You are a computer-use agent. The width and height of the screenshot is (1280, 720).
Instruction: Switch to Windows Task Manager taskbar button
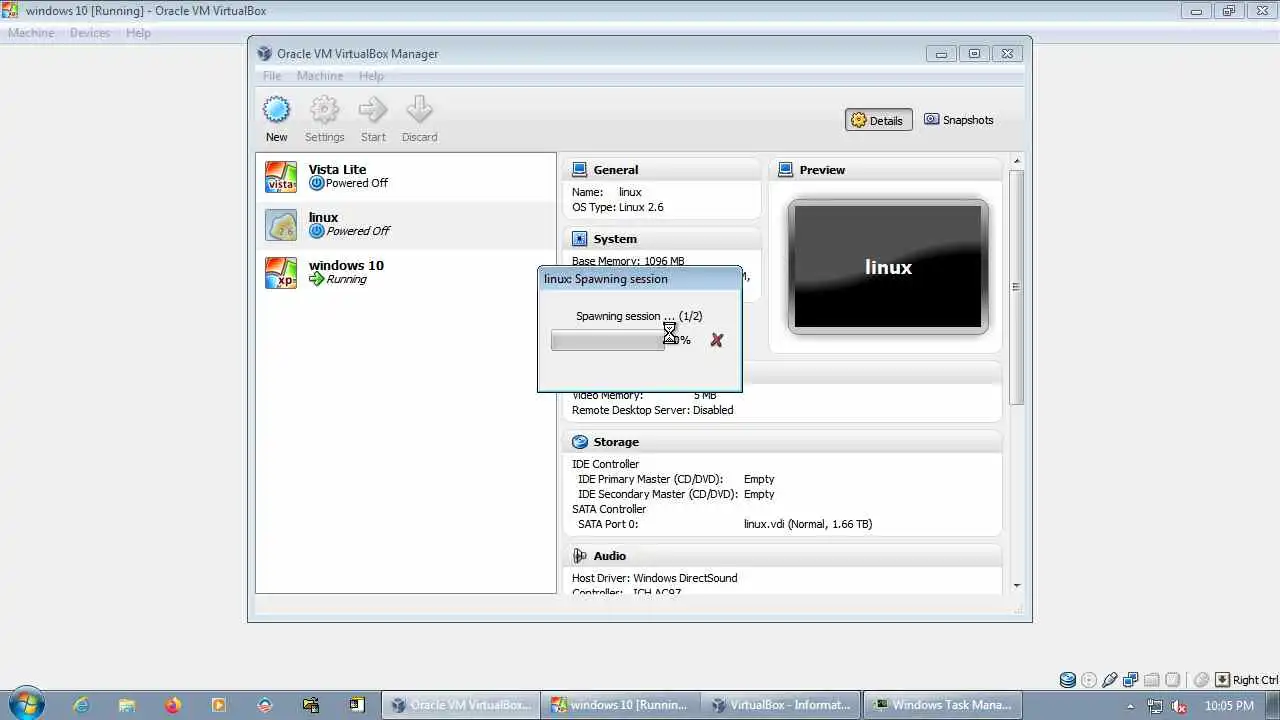pos(942,705)
